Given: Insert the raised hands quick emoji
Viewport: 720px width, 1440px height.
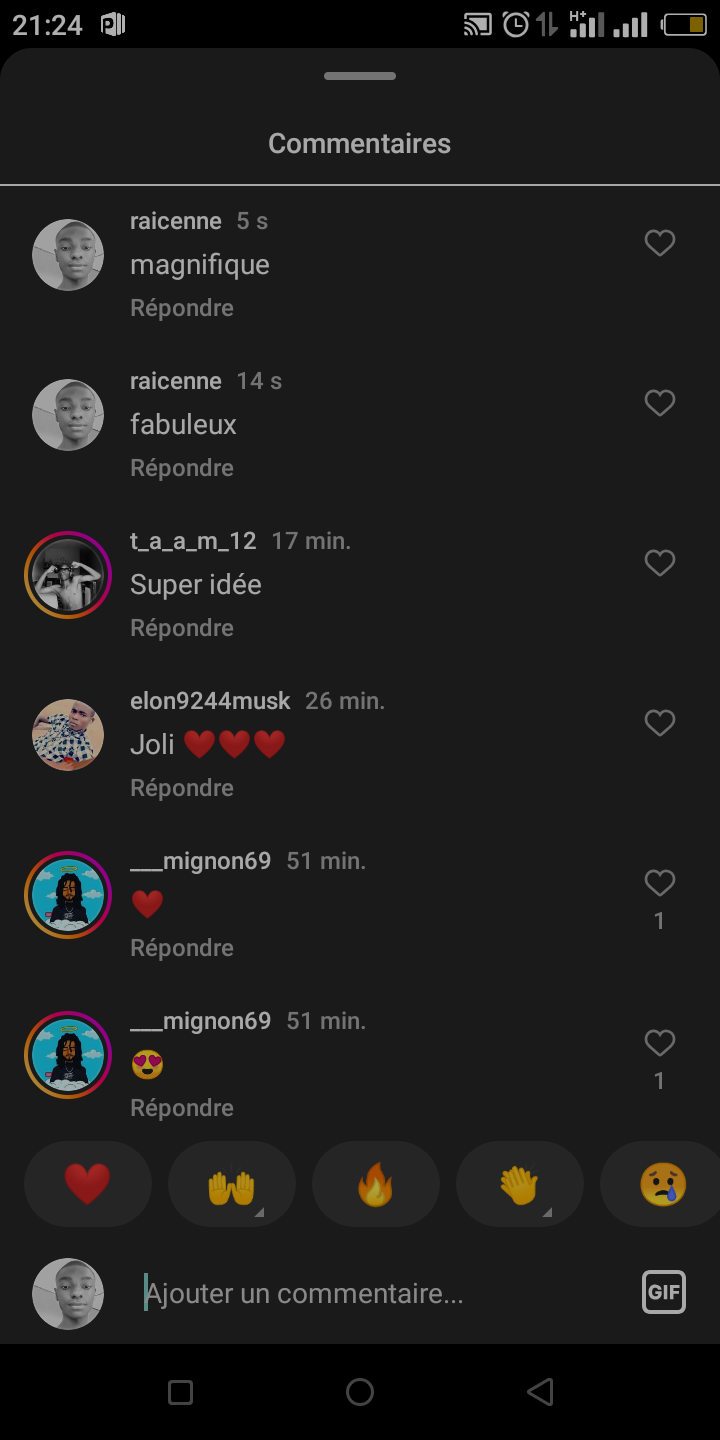Looking at the screenshot, I should [231, 1185].
